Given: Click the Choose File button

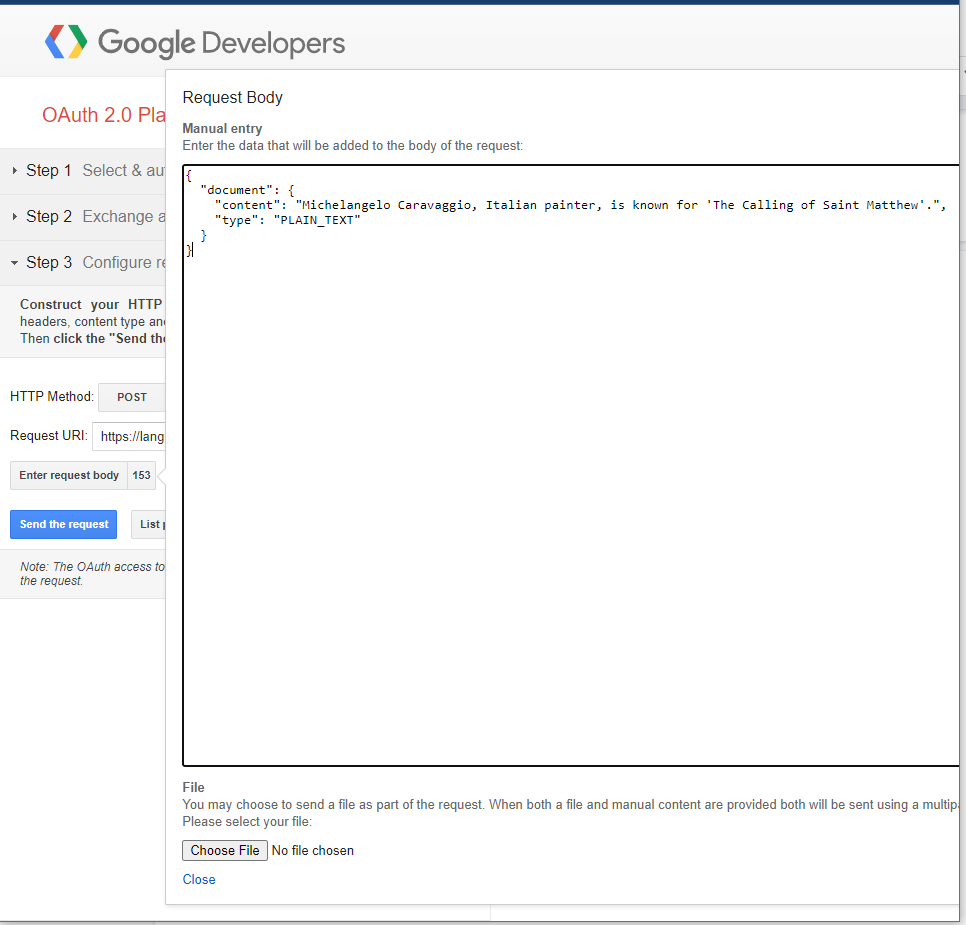Looking at the screenshot, I should (x=225, y=851).
